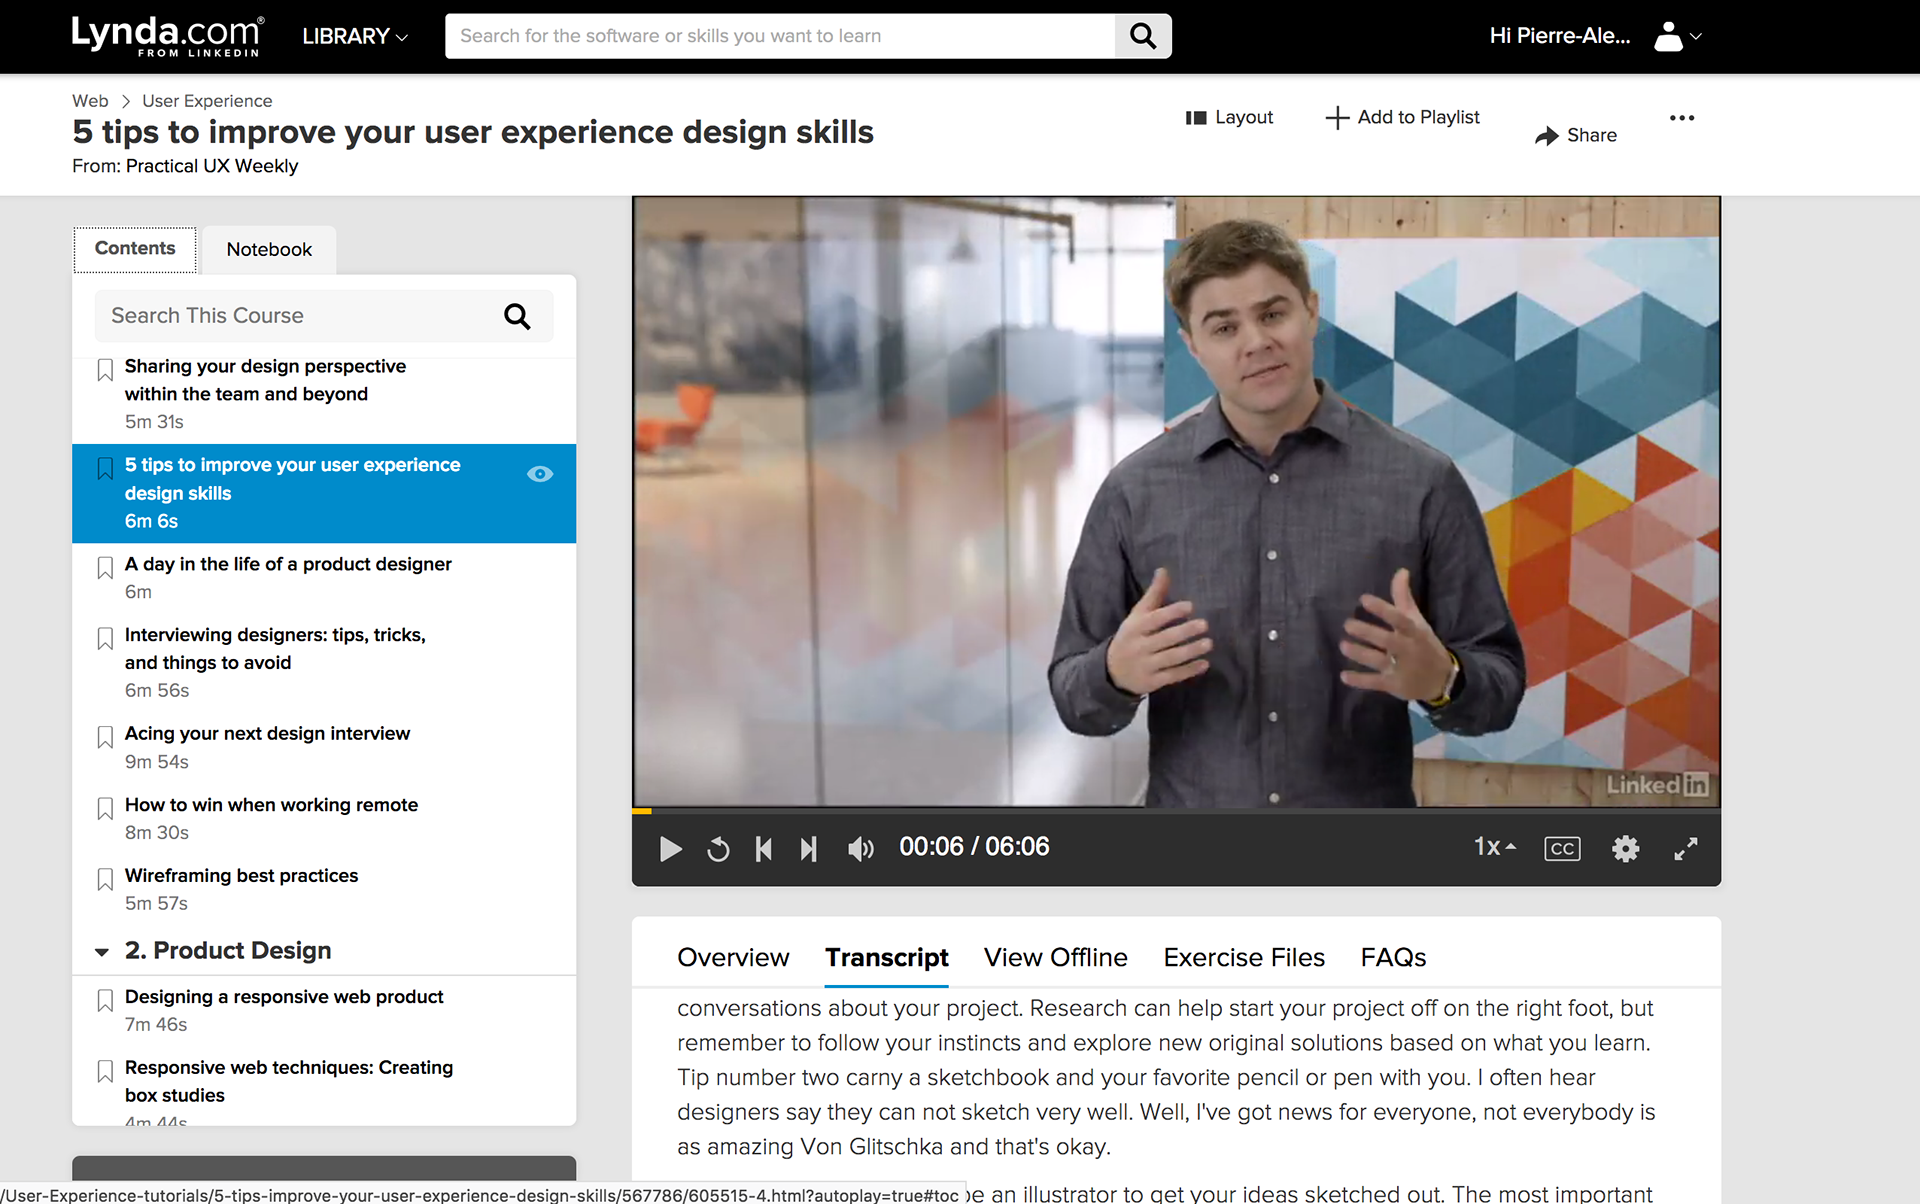This screenshot has height=1204, width=1920.
Task: Seek on the video progress bar
Action: [x=1176, y=810]
